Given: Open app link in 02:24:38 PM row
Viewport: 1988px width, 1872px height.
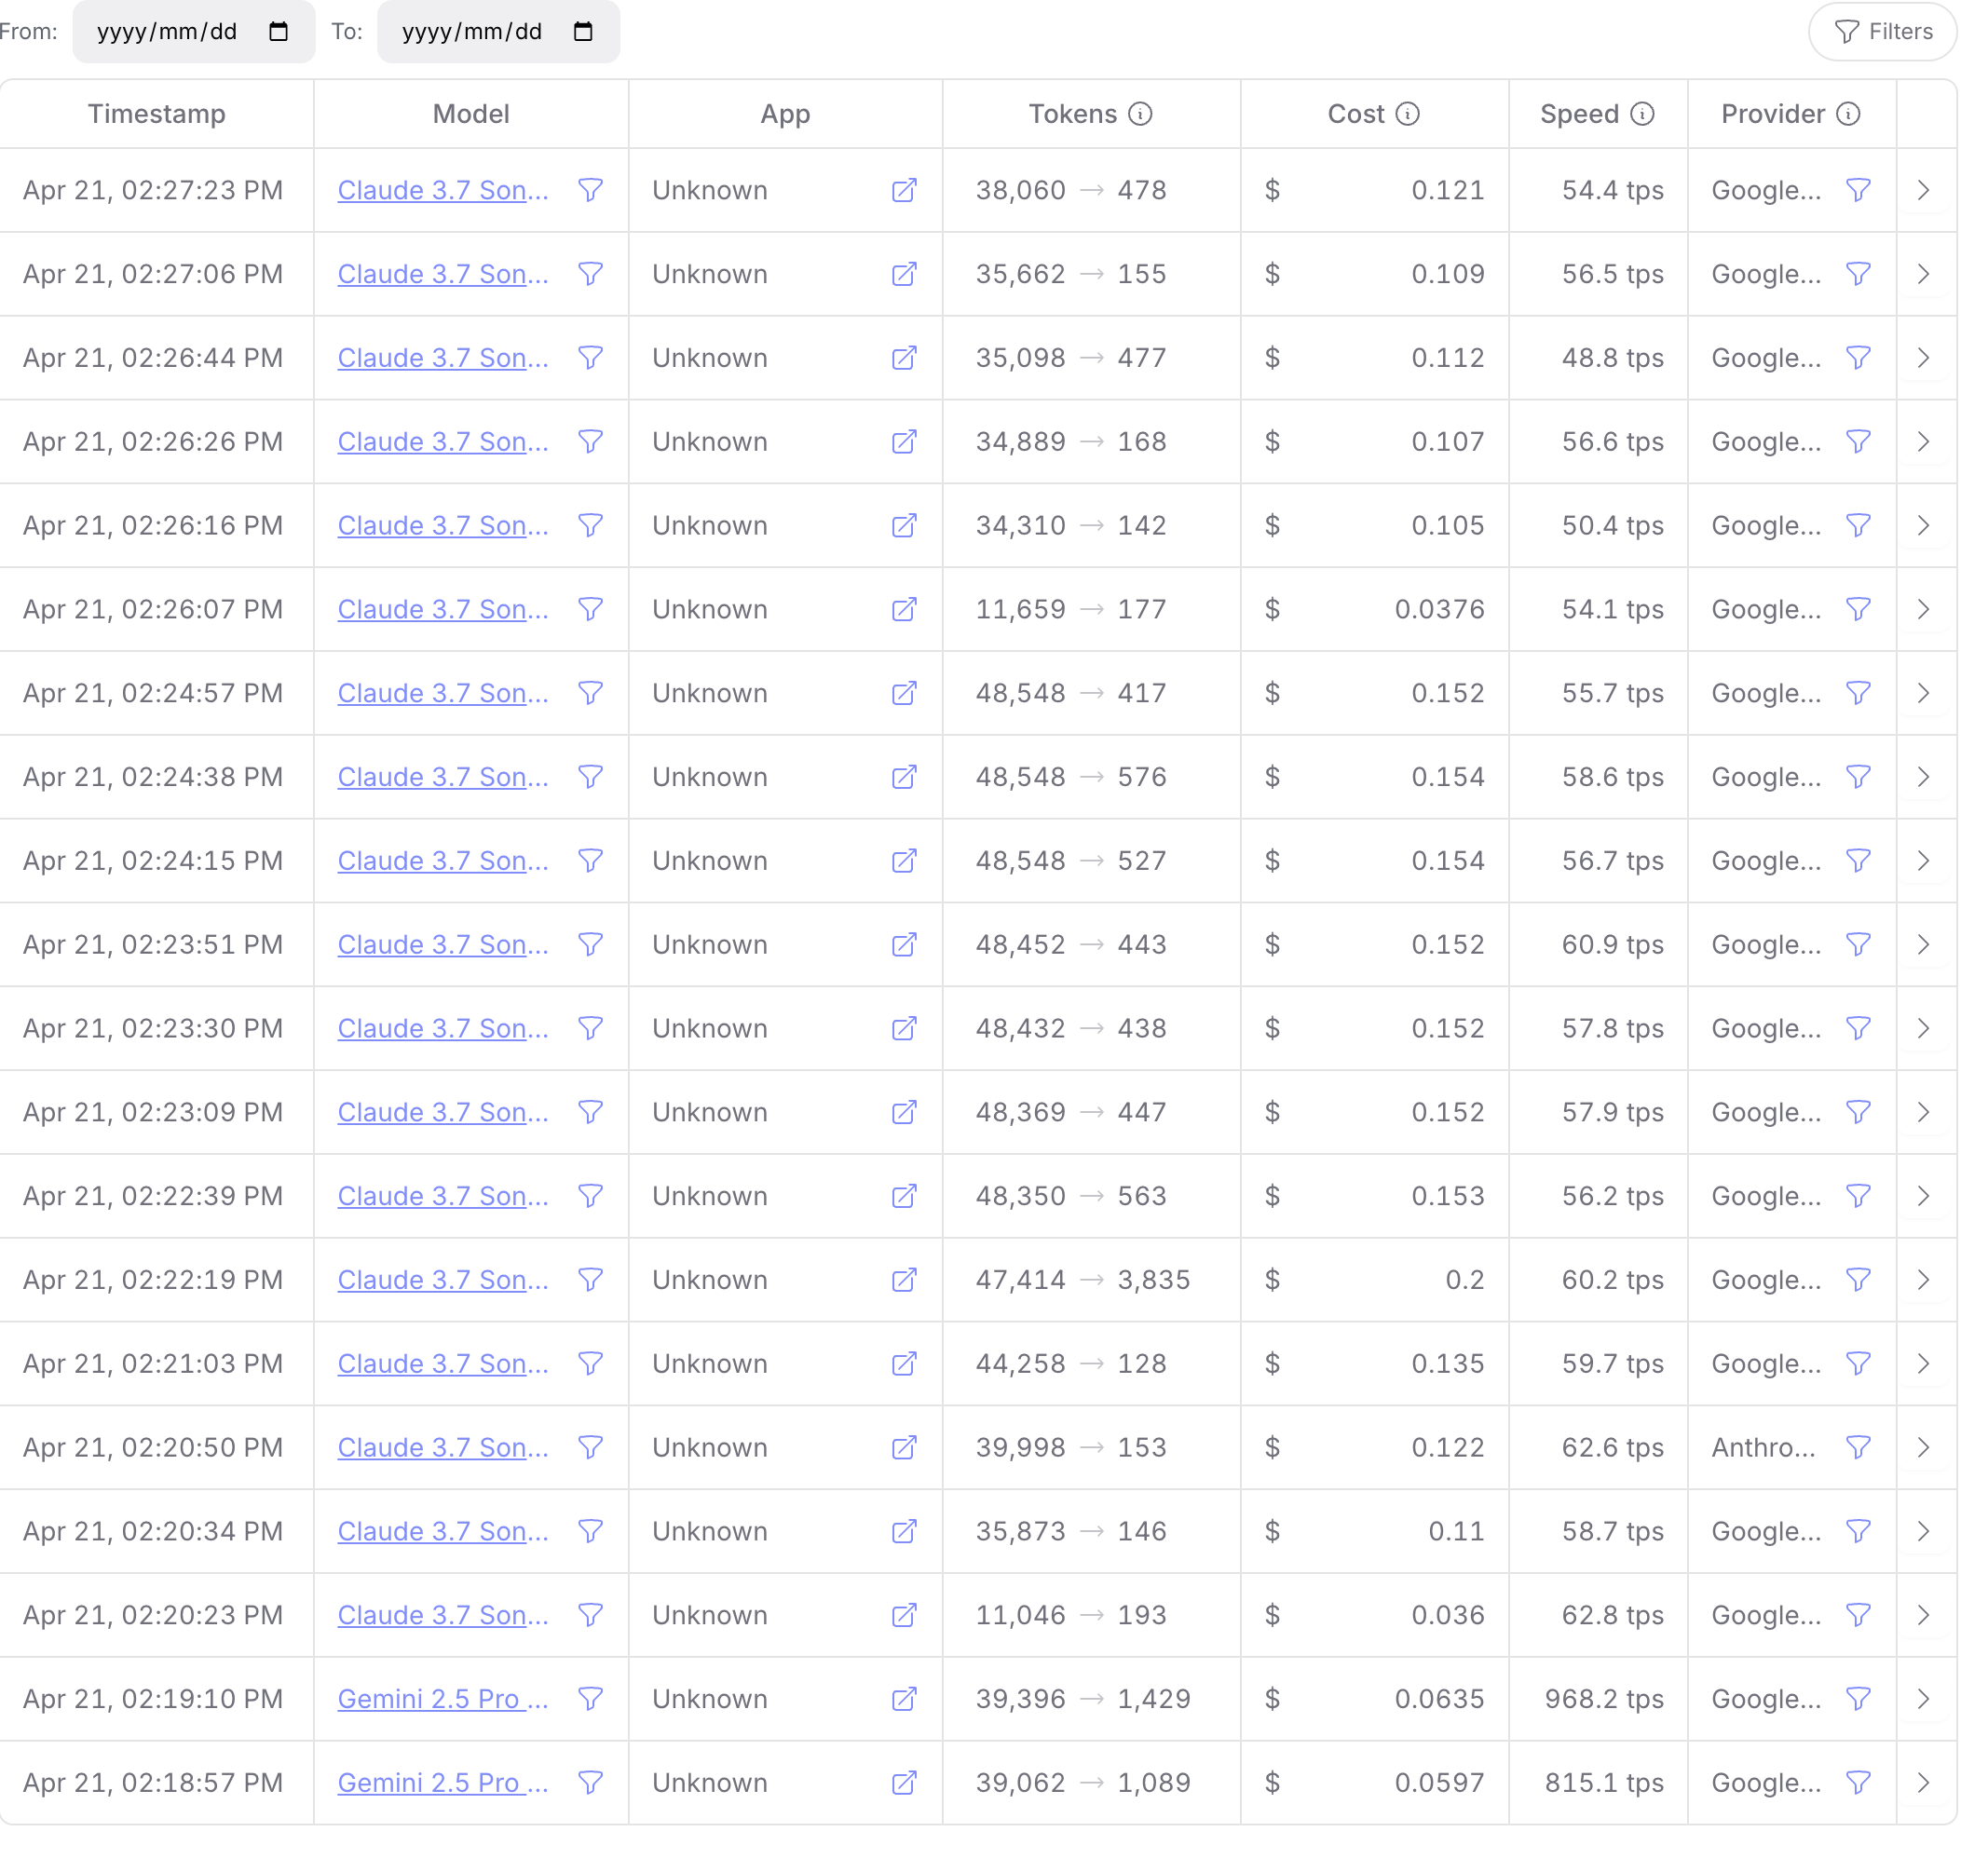Looking at the screenshot, I should pos(904,777).
